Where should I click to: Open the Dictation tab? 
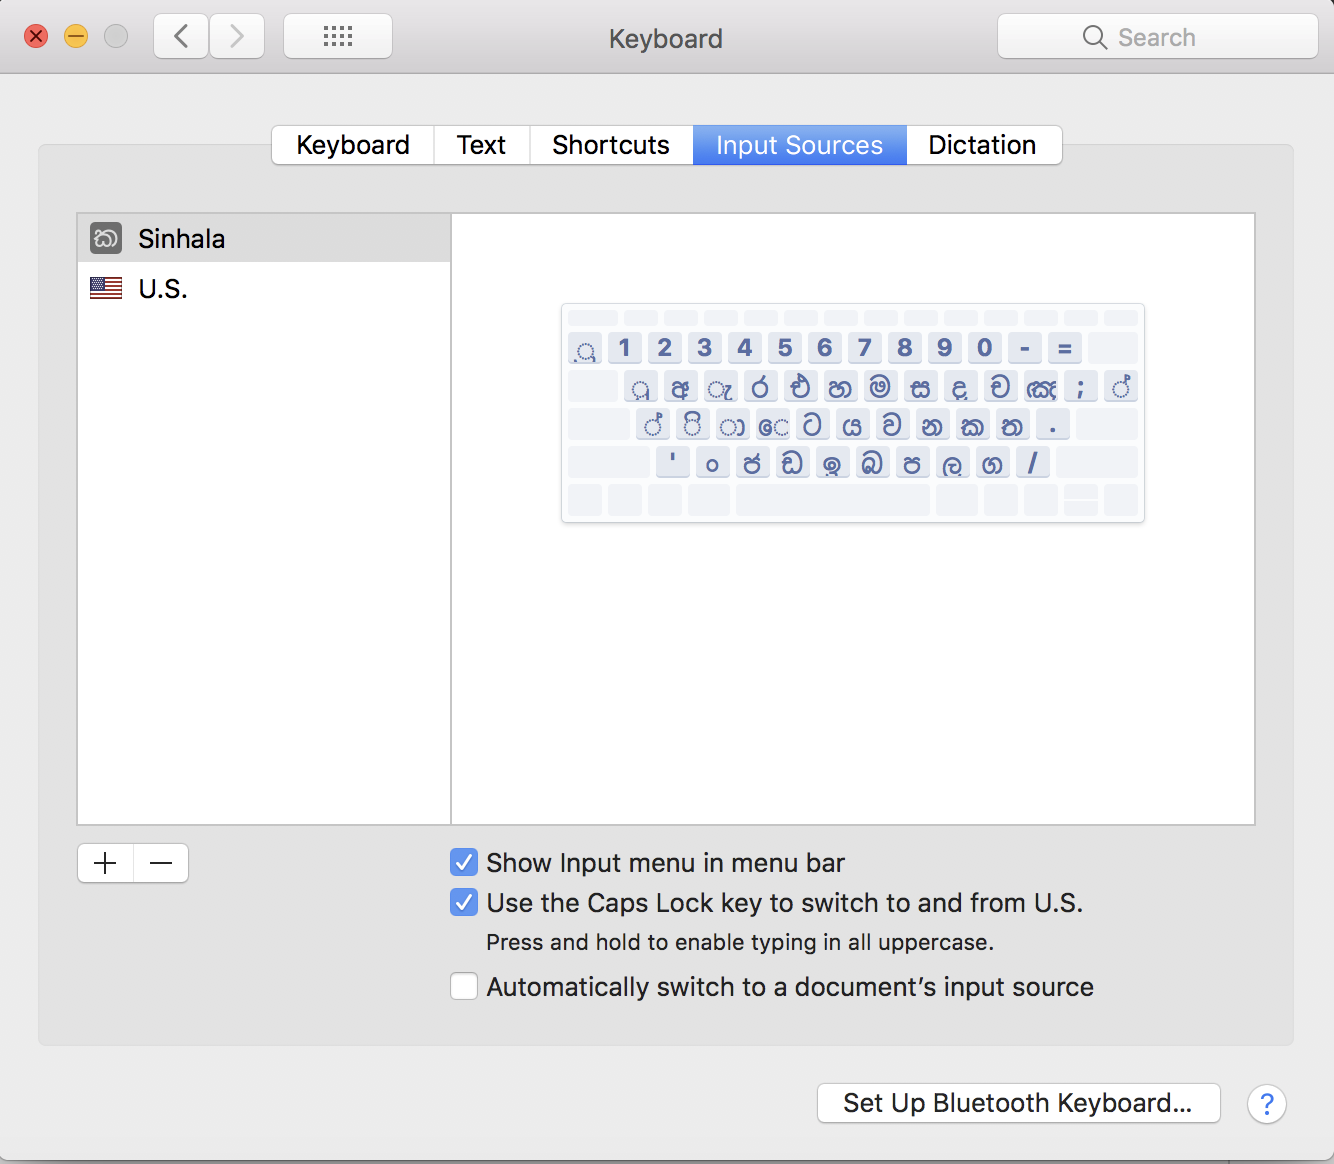(982, 145)
